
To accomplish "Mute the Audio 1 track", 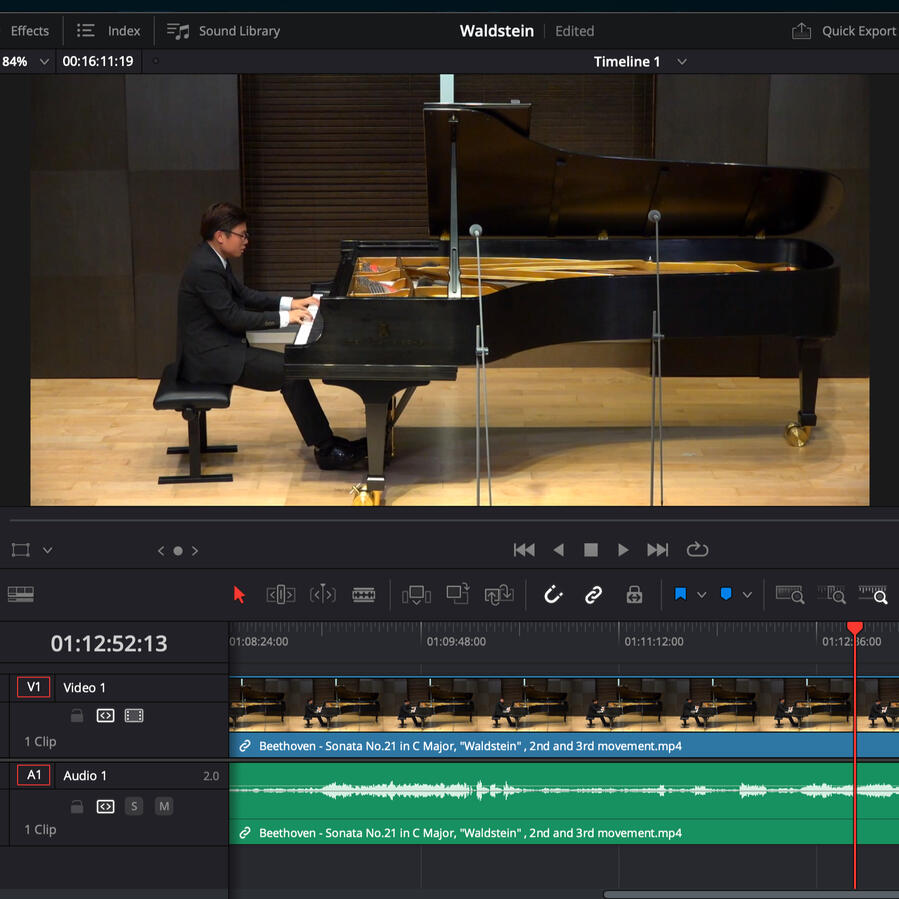I will (x=164, y=806).
